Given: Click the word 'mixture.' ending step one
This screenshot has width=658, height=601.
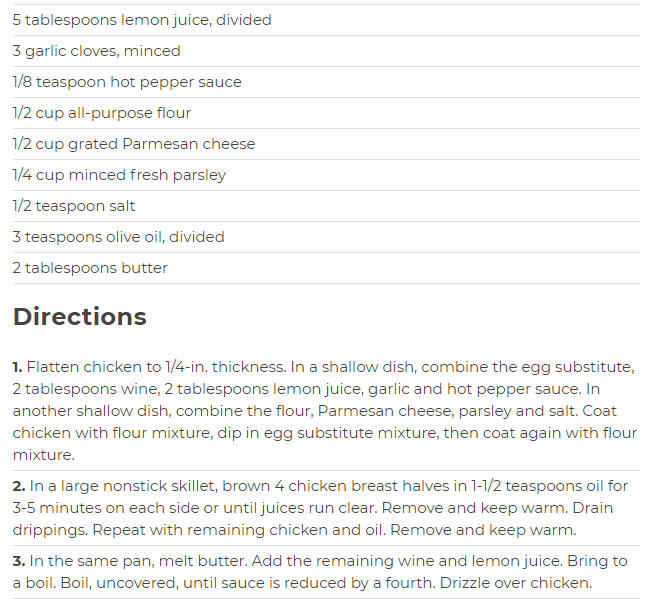Looking at the screenshot, I should point(44,455).
